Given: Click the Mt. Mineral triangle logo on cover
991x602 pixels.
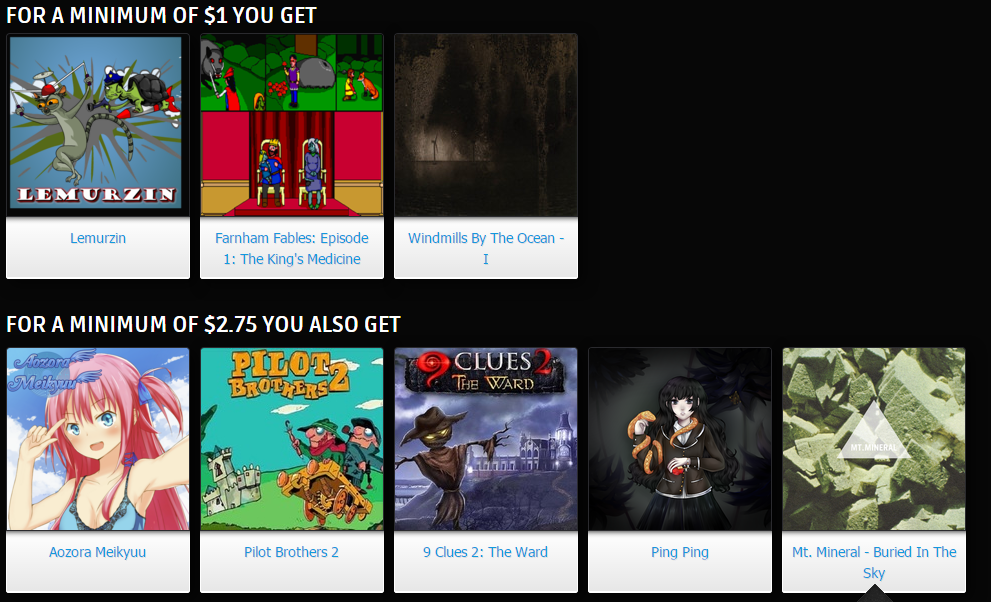Looking at the screenshot, I should [x=873, y=431].
